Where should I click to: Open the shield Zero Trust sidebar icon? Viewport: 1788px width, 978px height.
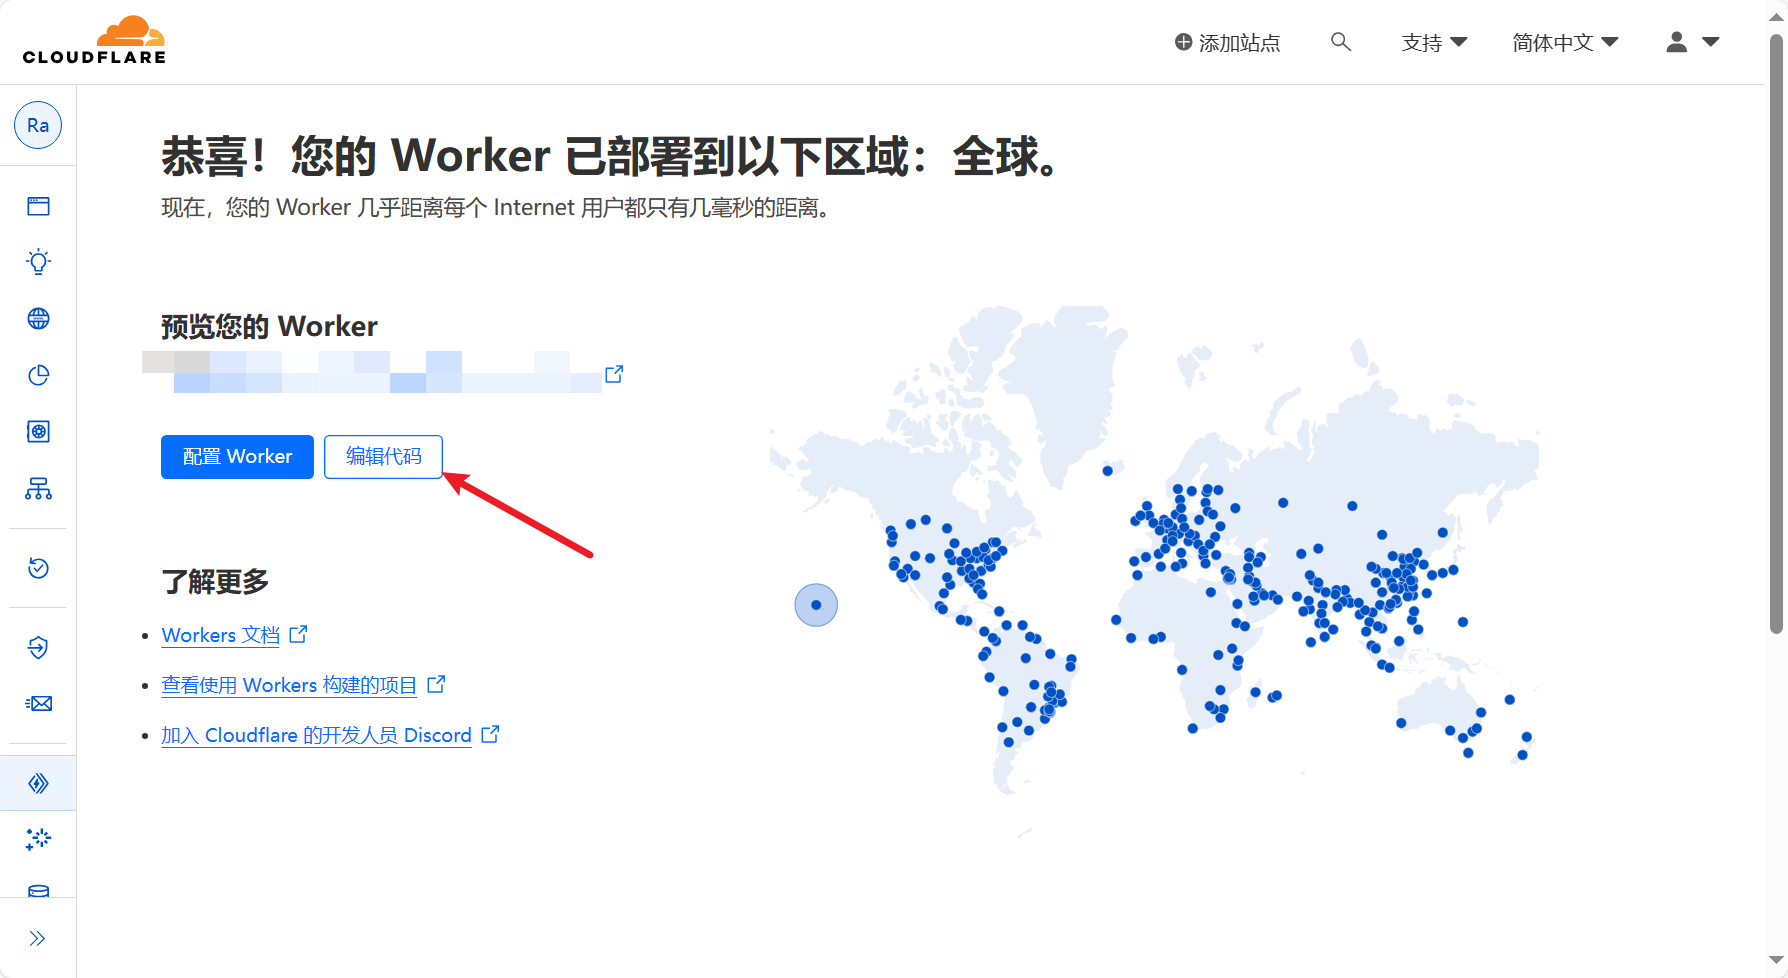pos(38,647)
